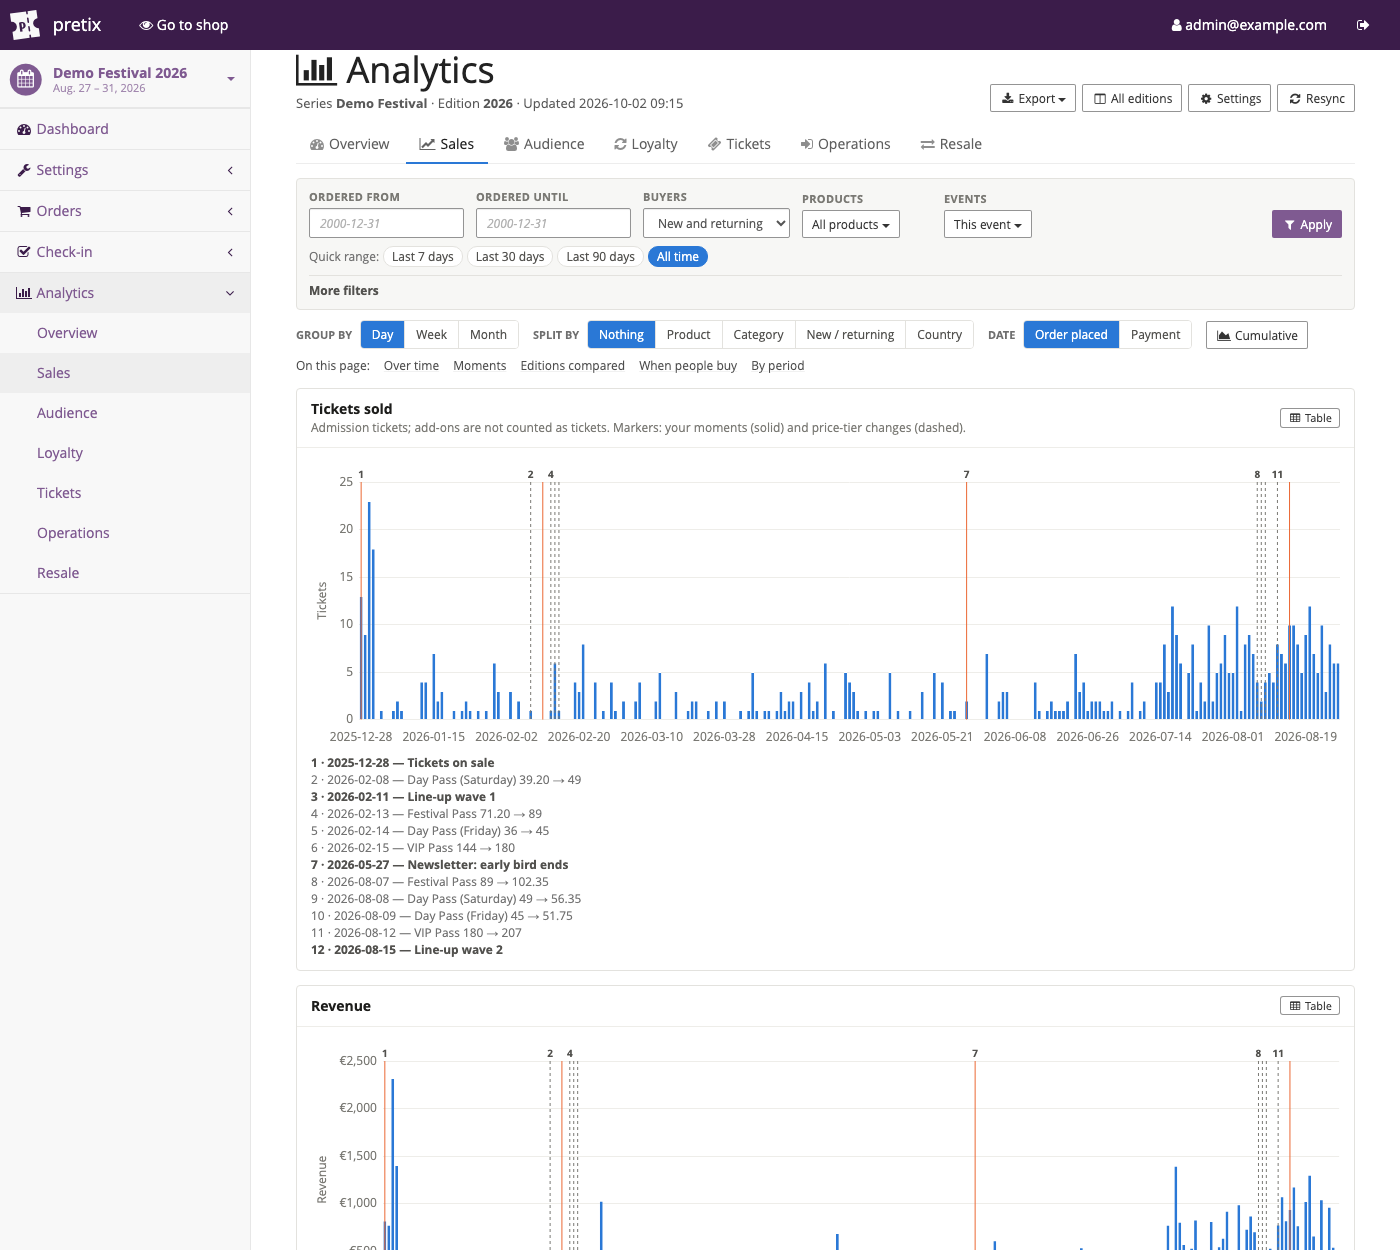Viewport: 1400px width, 1250px height.
Task: Click the Resync refresh icon
Action: coord(1295,98)
